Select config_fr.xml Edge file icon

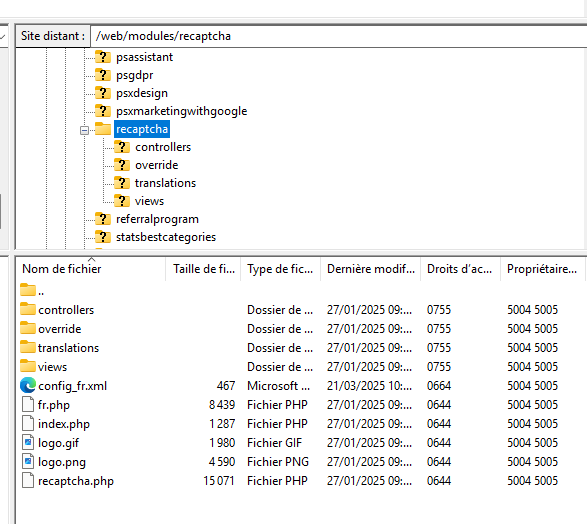point(28,386)
